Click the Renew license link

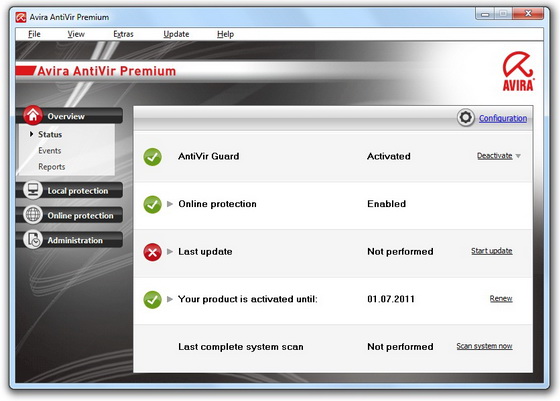[501, 299]
